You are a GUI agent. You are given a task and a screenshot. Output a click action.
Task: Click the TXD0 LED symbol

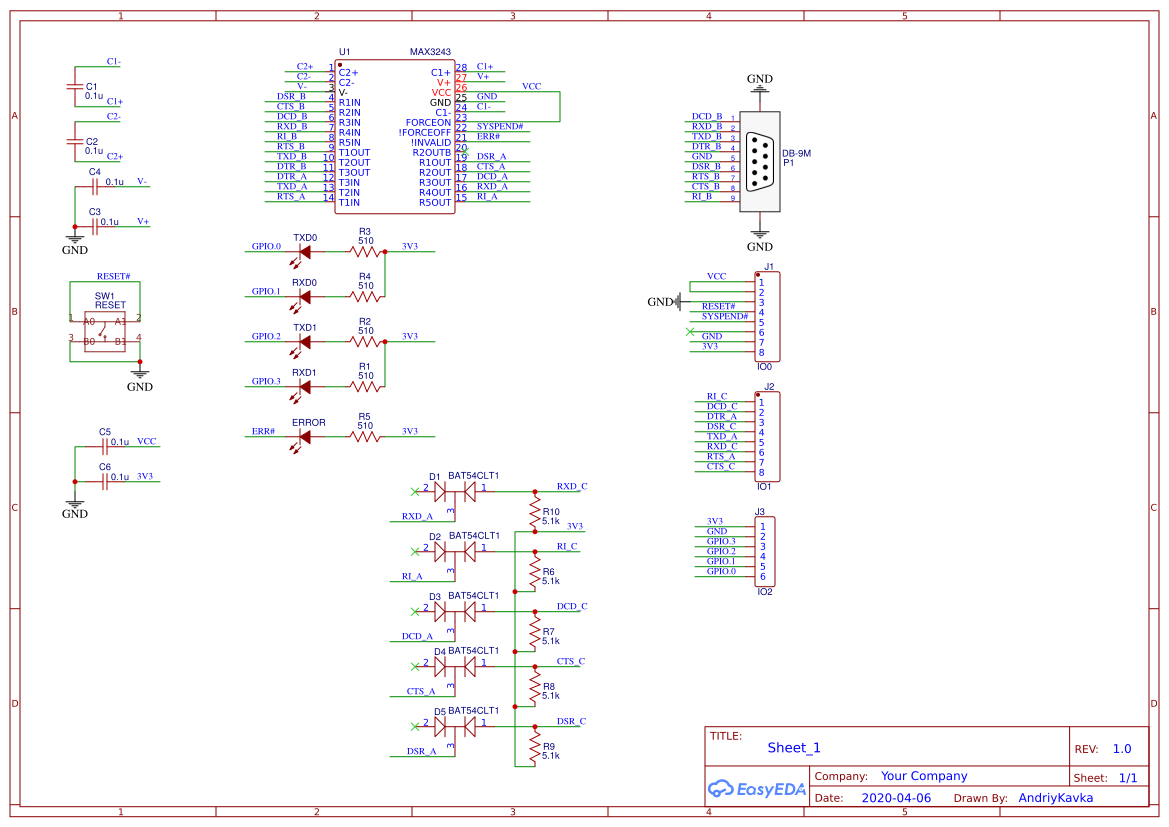tap(304, 250)
